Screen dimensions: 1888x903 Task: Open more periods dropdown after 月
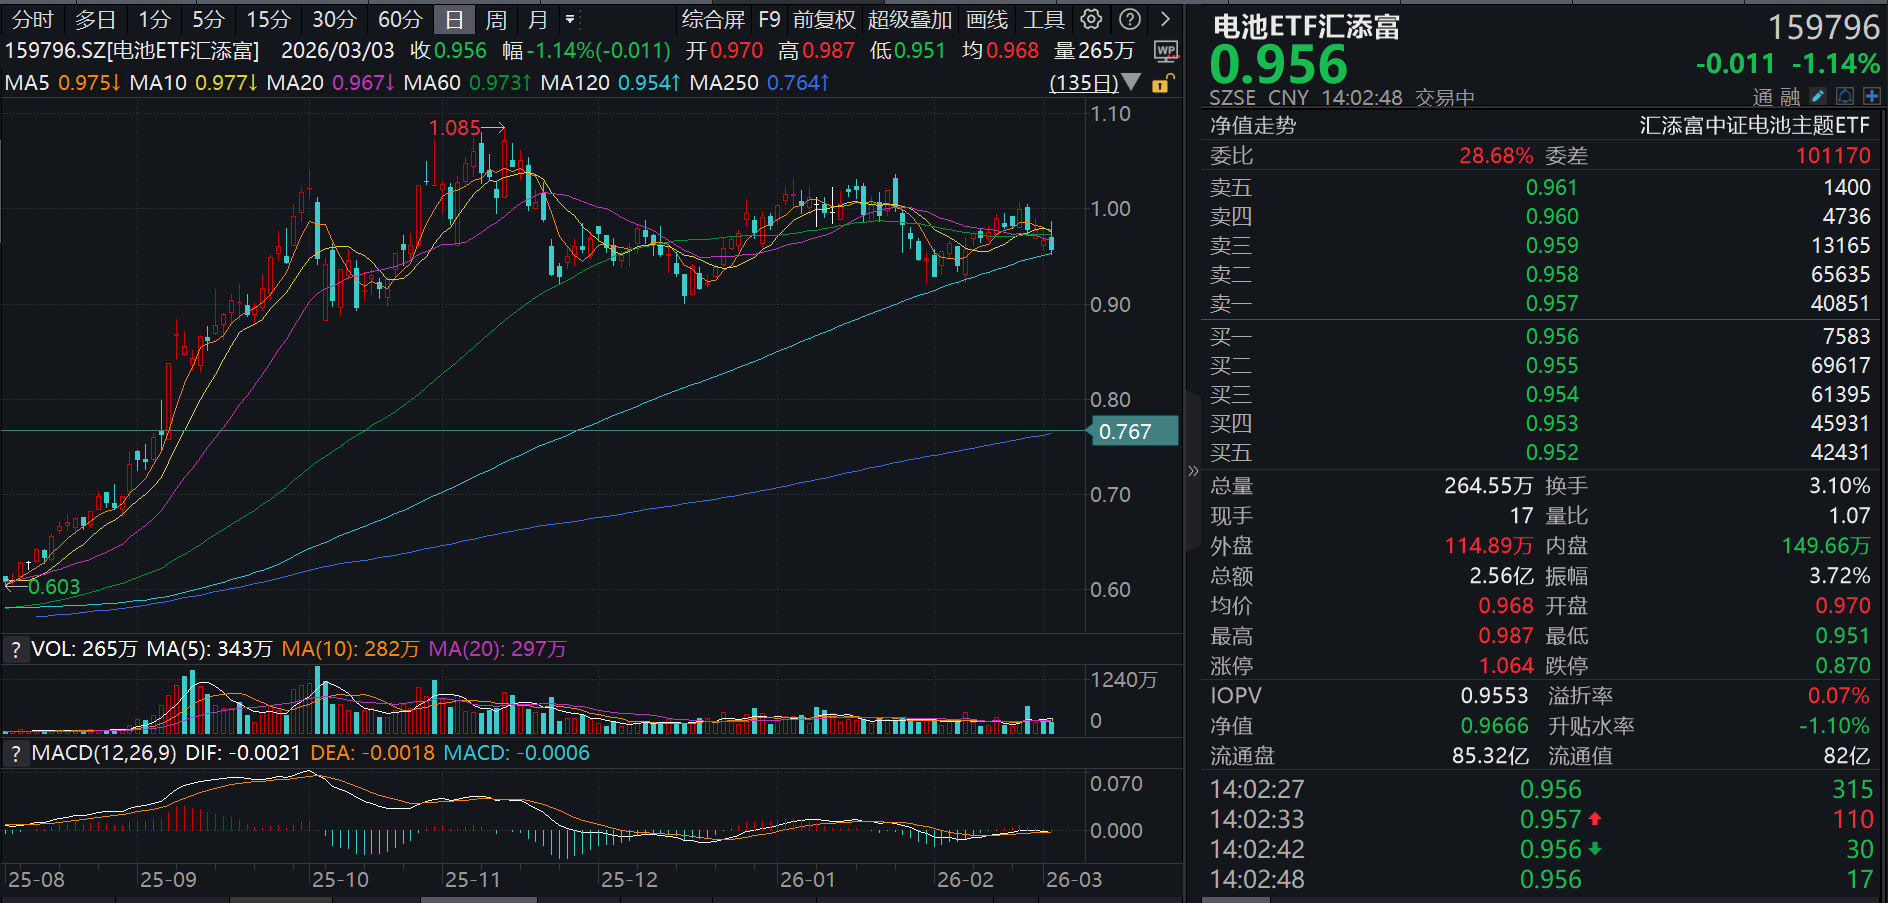click(570, 19)
